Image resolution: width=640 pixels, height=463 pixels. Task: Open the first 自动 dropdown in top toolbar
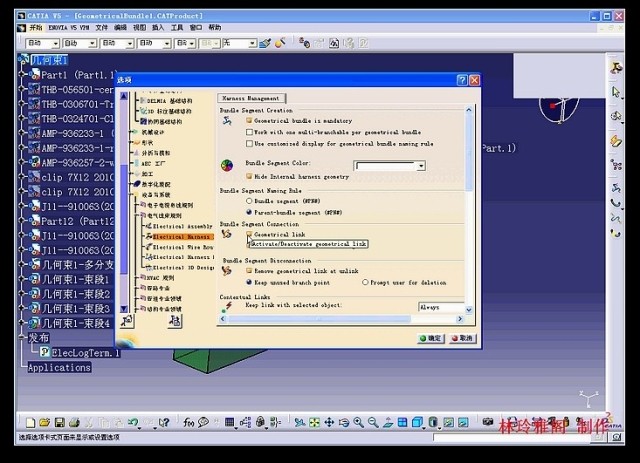pyautogui.click(x=56, y=43)
